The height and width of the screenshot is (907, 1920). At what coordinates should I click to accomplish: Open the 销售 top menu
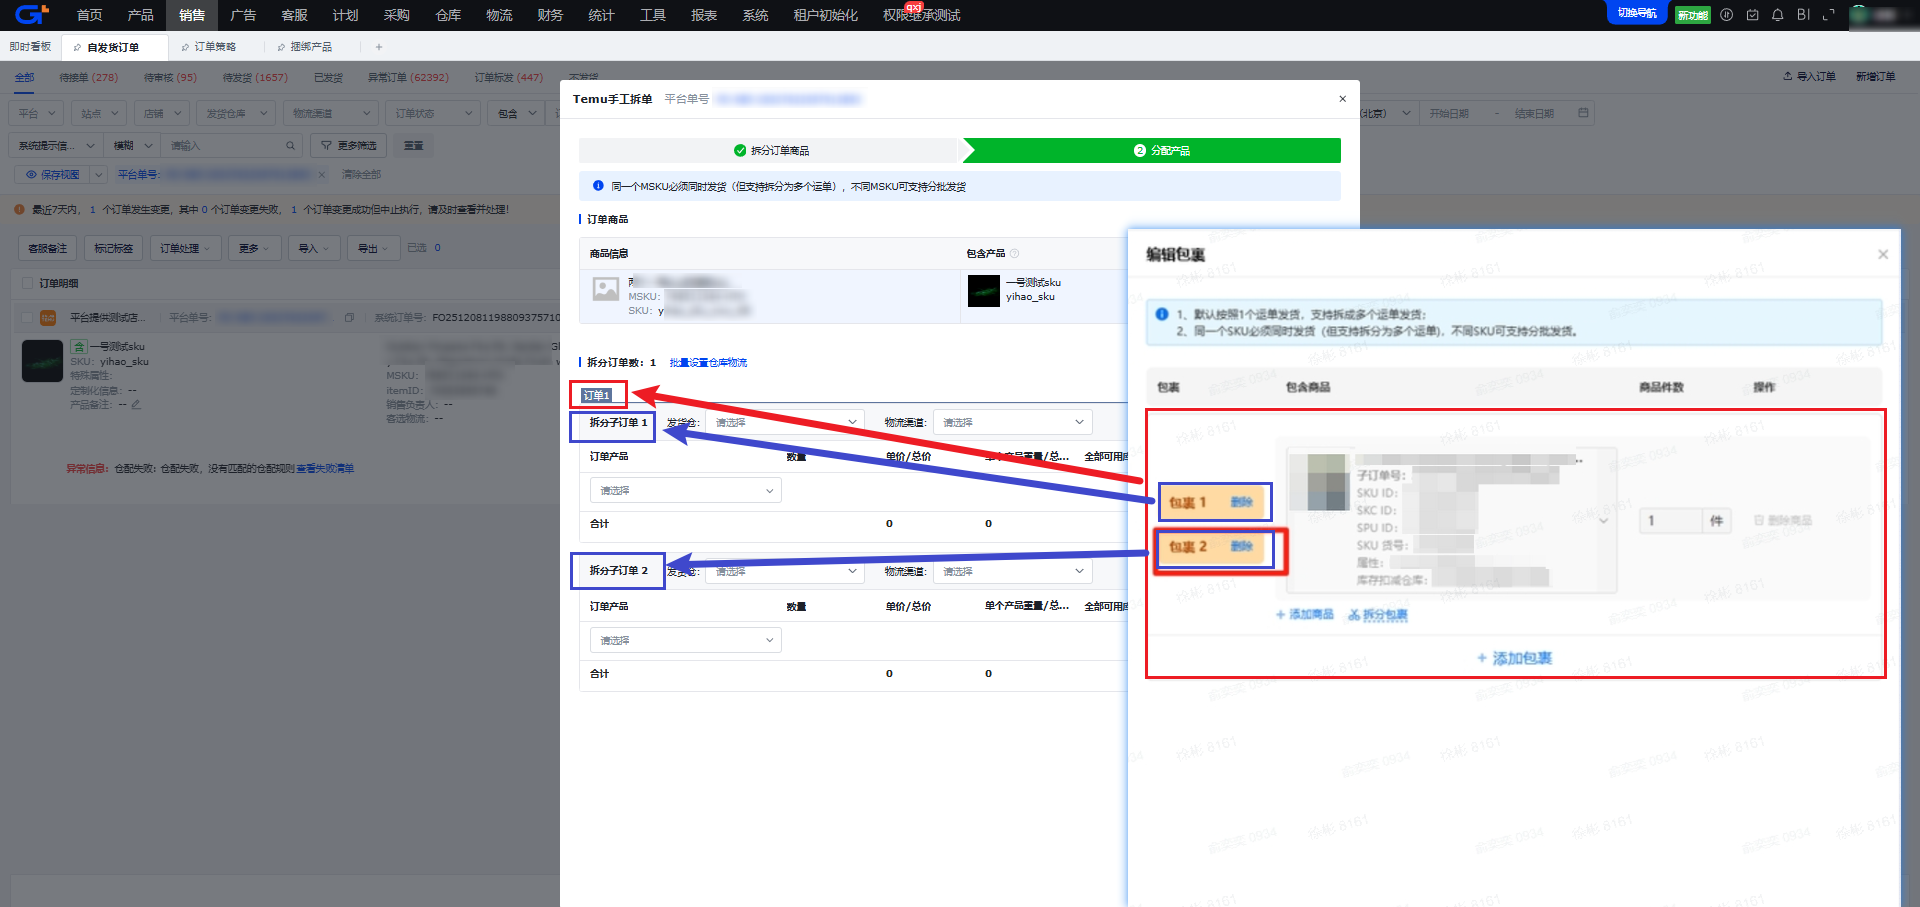point(192,15)
